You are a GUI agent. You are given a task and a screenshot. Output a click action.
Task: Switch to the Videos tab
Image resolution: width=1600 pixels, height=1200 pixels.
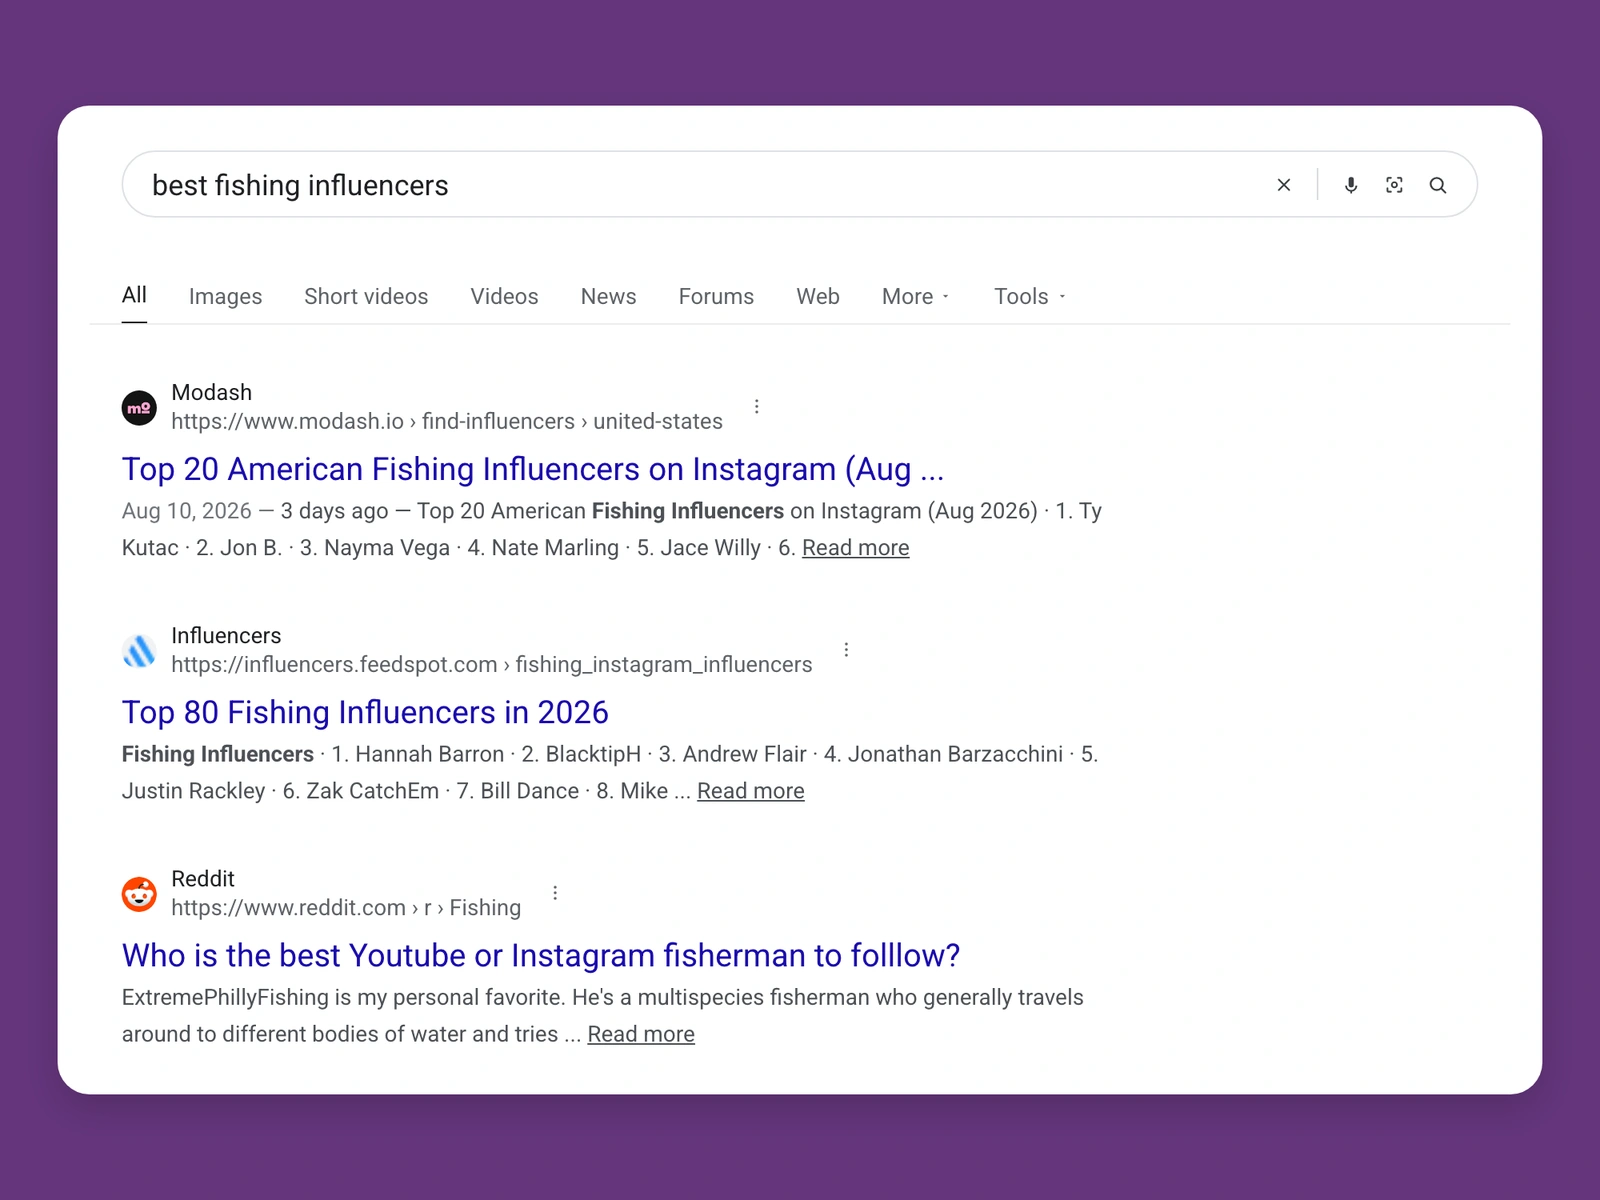point(504,297)
